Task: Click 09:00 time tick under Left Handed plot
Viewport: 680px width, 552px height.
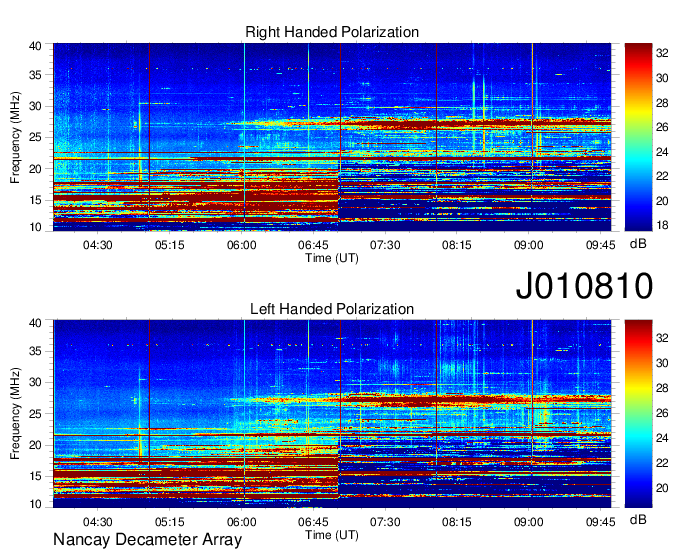Action: [529, 522]
